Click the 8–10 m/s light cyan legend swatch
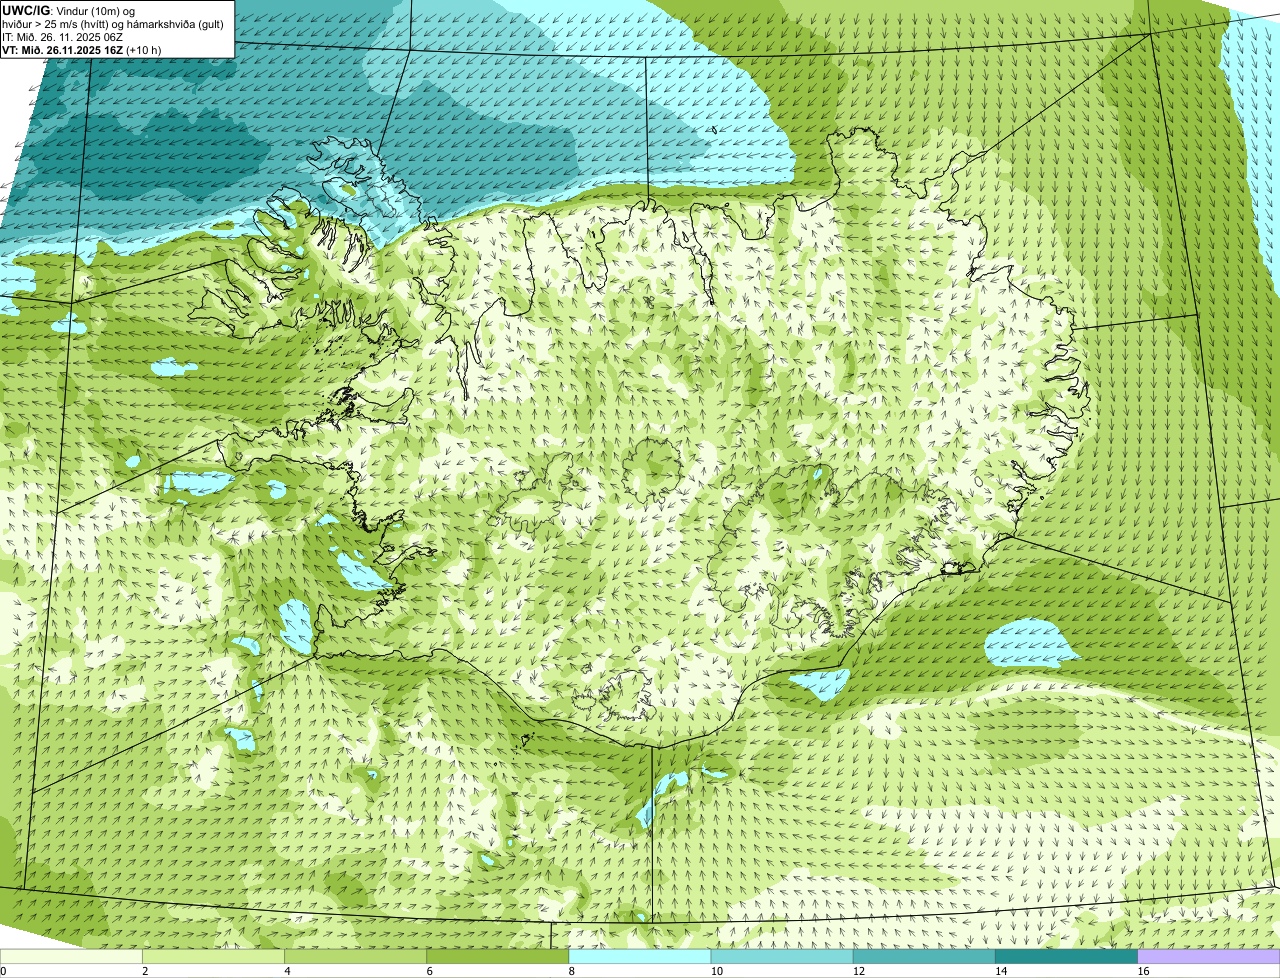The width and height of the screenshot is (1280, 978). click(639, 957)
